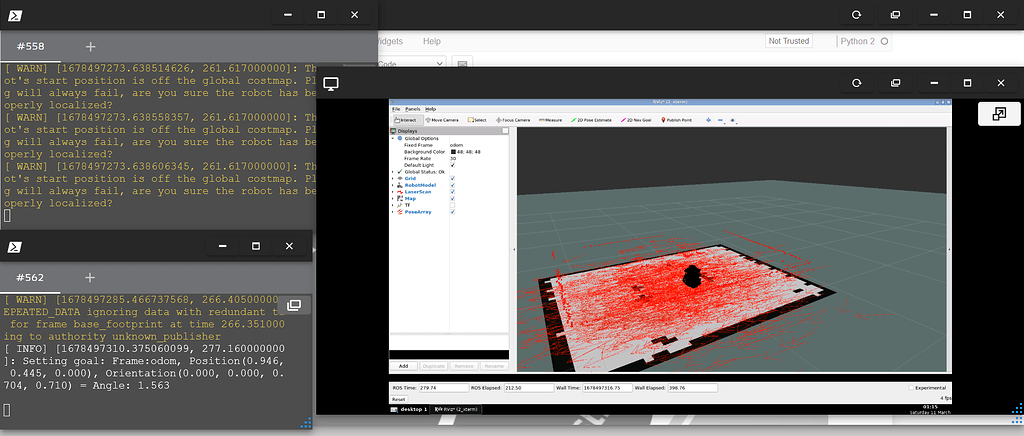Expand the Global Status: Ok item
Screen dimensions: 1024x436
click(392, 172)
